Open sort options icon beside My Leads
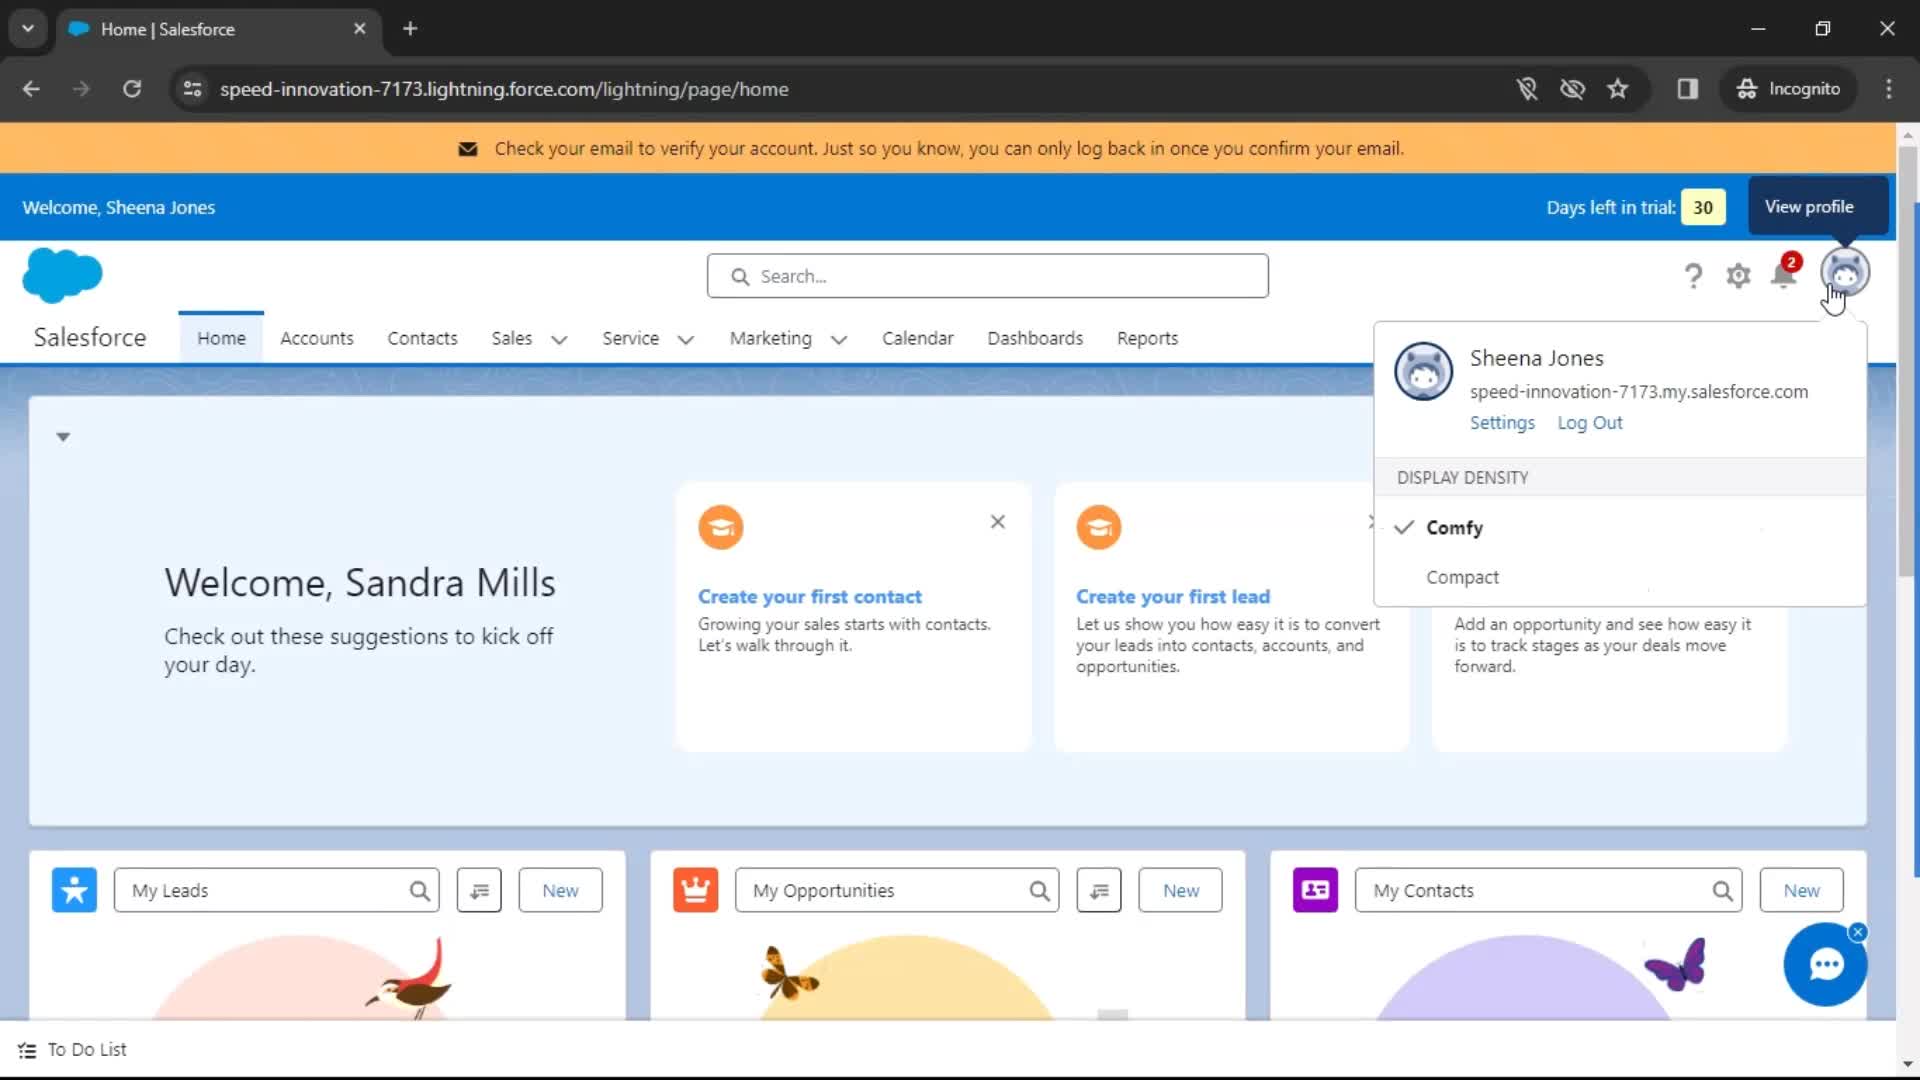The height and width of the screenshot is (1080, 1920). 479,890
